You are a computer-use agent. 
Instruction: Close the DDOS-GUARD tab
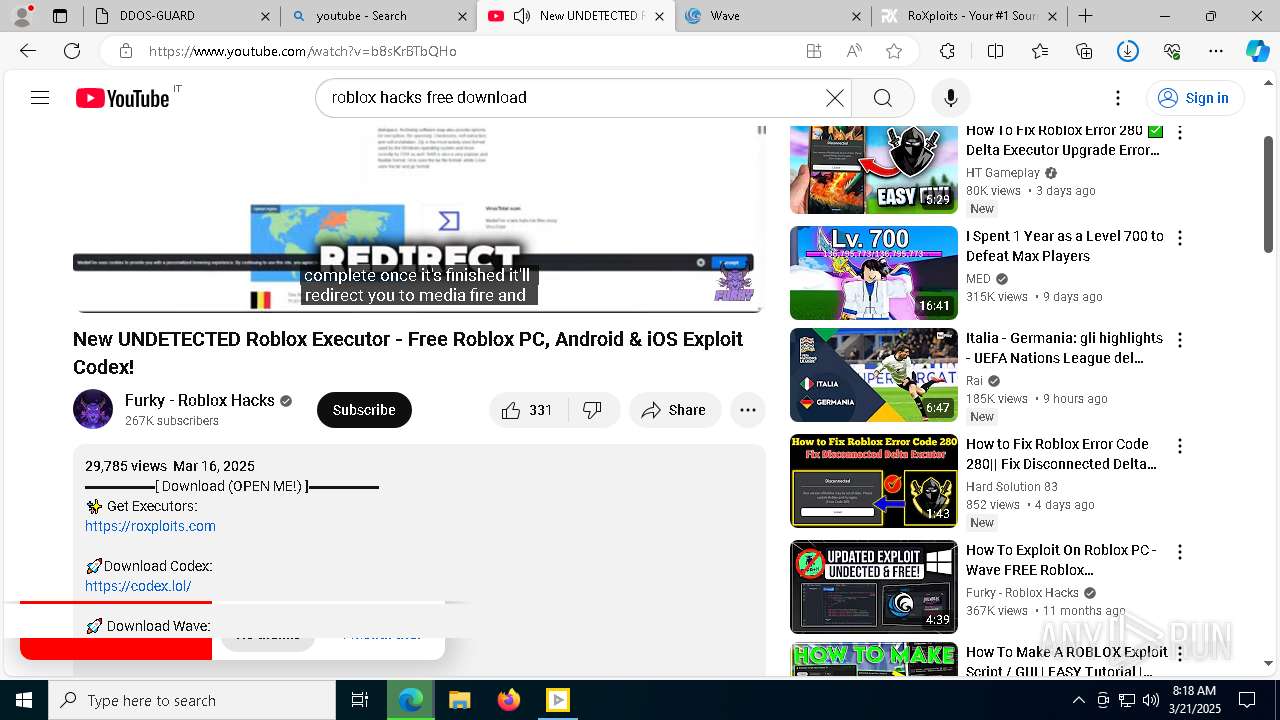(x=265, y=16)
